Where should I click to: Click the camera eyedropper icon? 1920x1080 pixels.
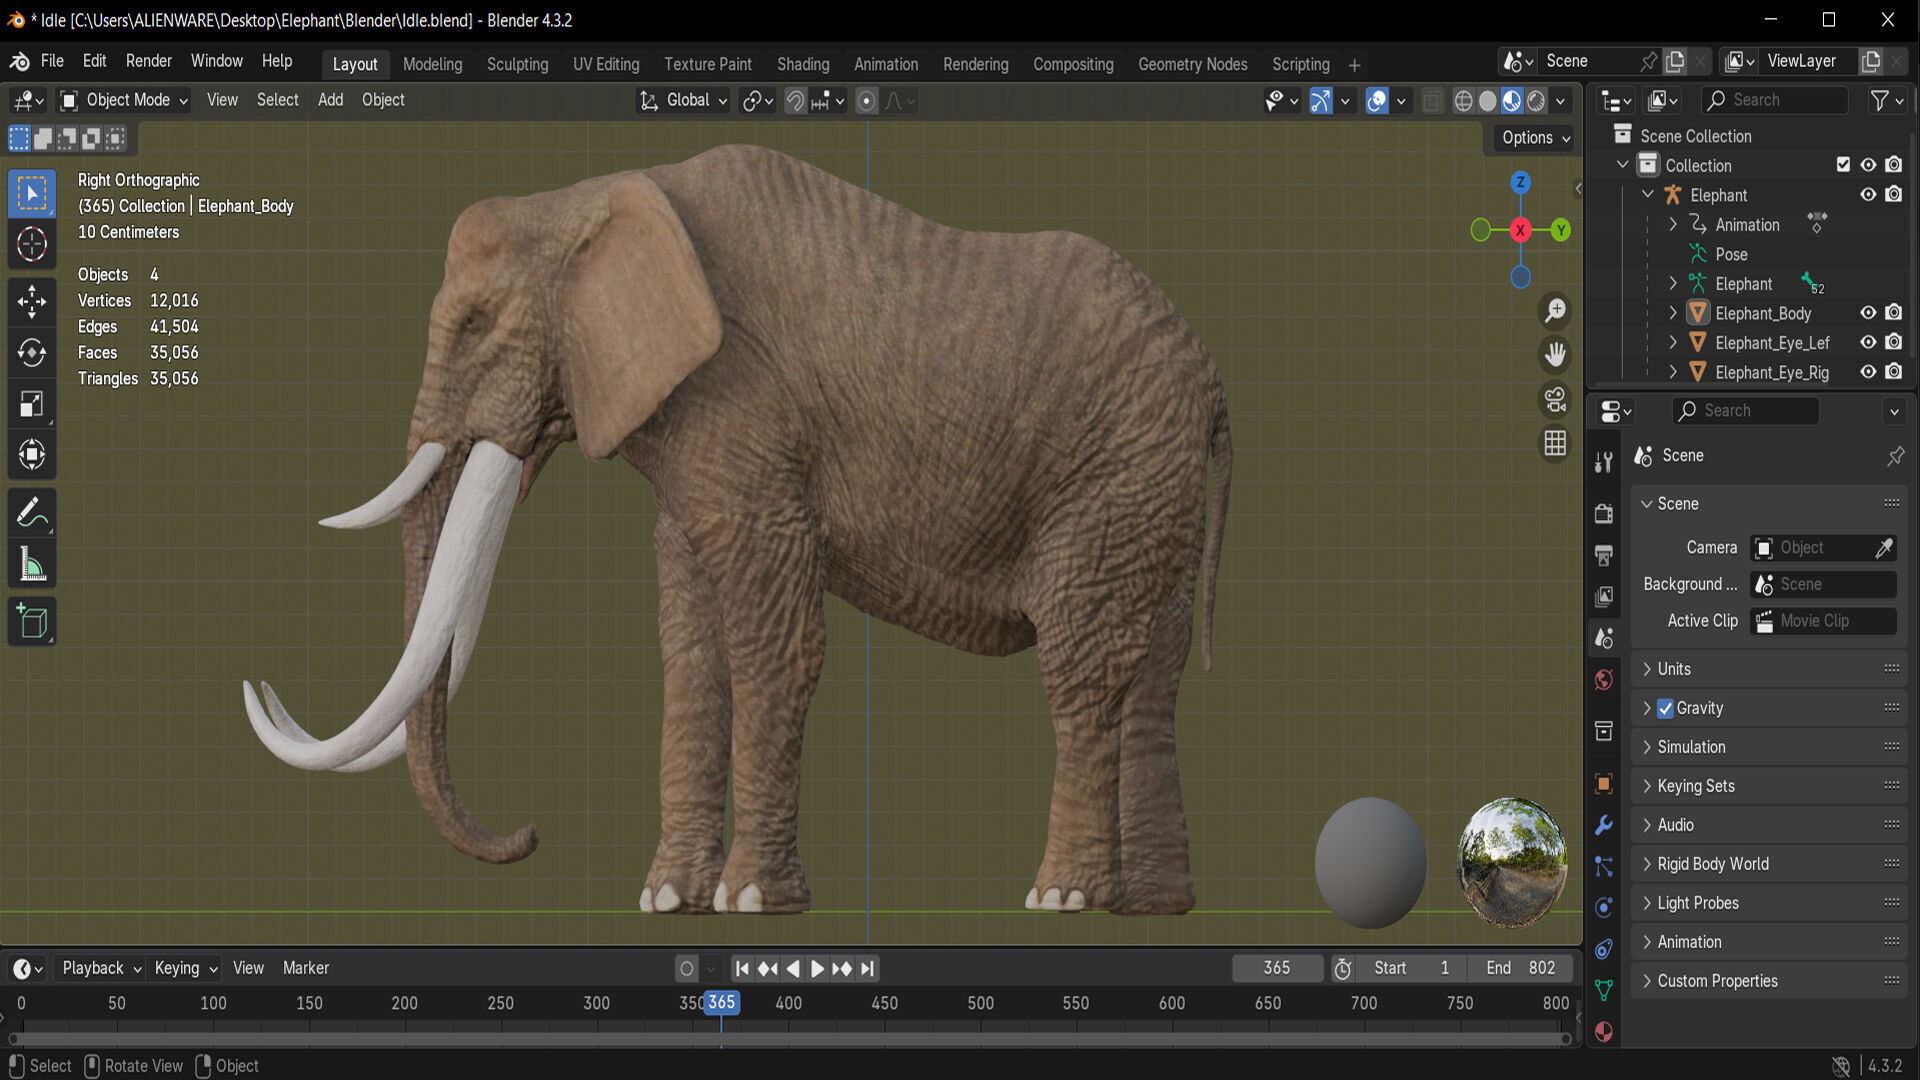[1884, 548]
